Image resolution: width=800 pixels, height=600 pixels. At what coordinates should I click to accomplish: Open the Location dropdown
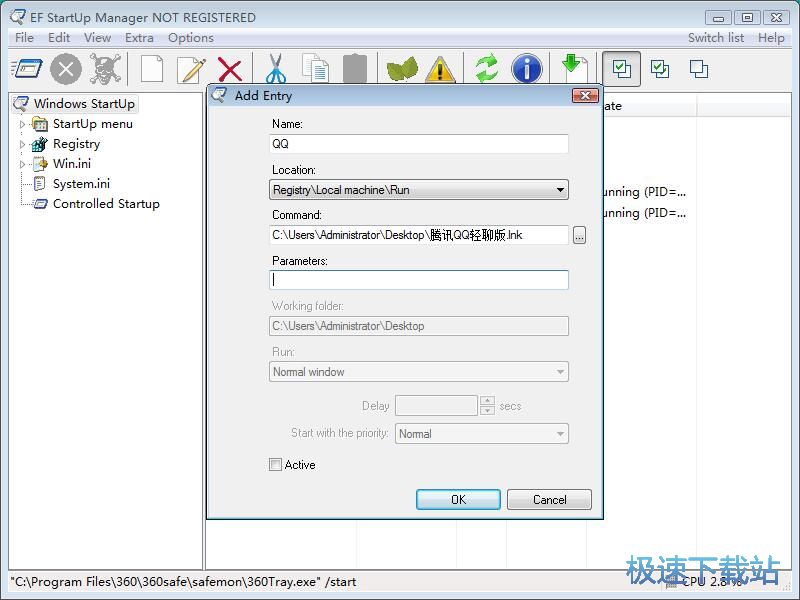tap(418, 190)
